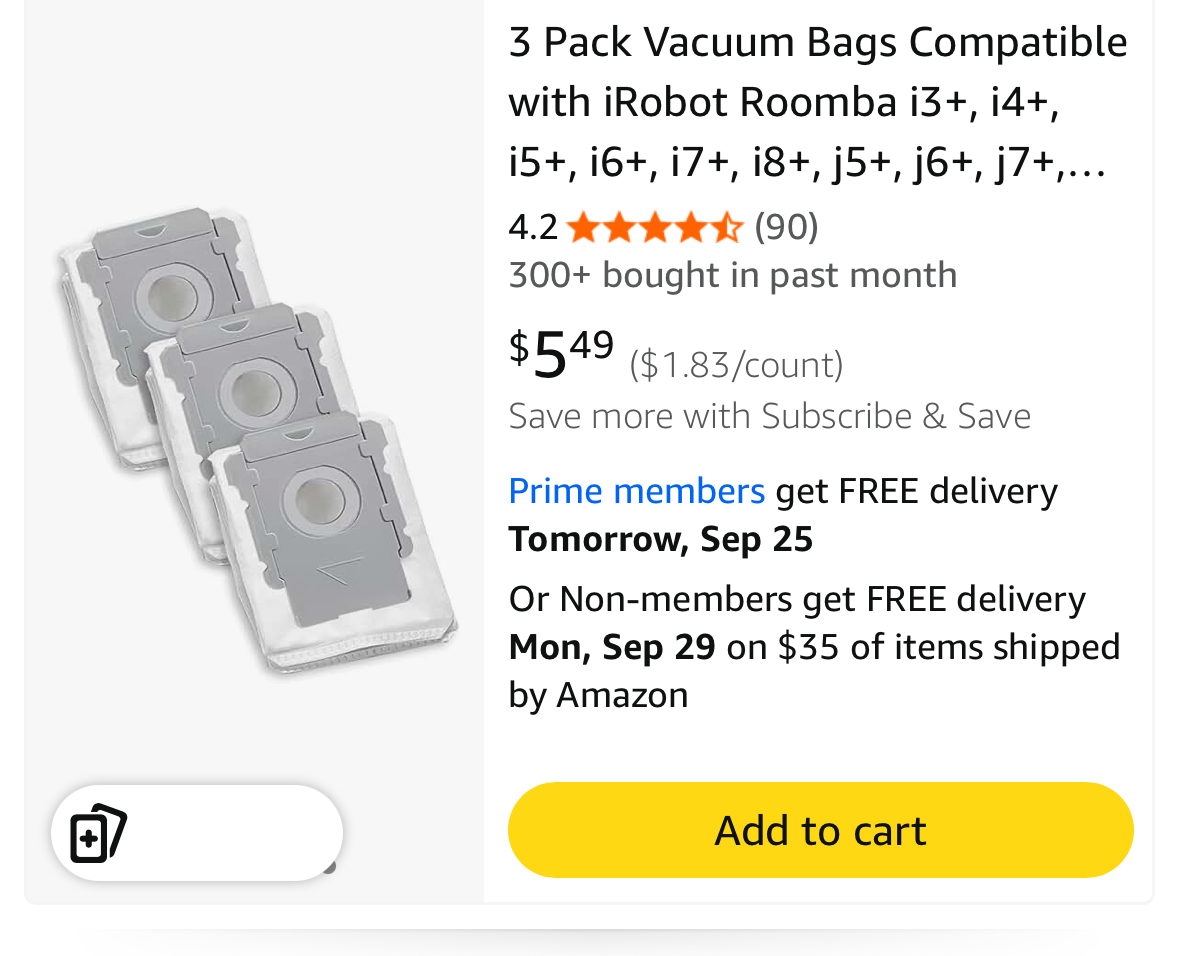Open the 3 Pack Vacuum Bags title
Image resolution: width=1179 pixels, height=956 pixels.
[x=817, y=102]
